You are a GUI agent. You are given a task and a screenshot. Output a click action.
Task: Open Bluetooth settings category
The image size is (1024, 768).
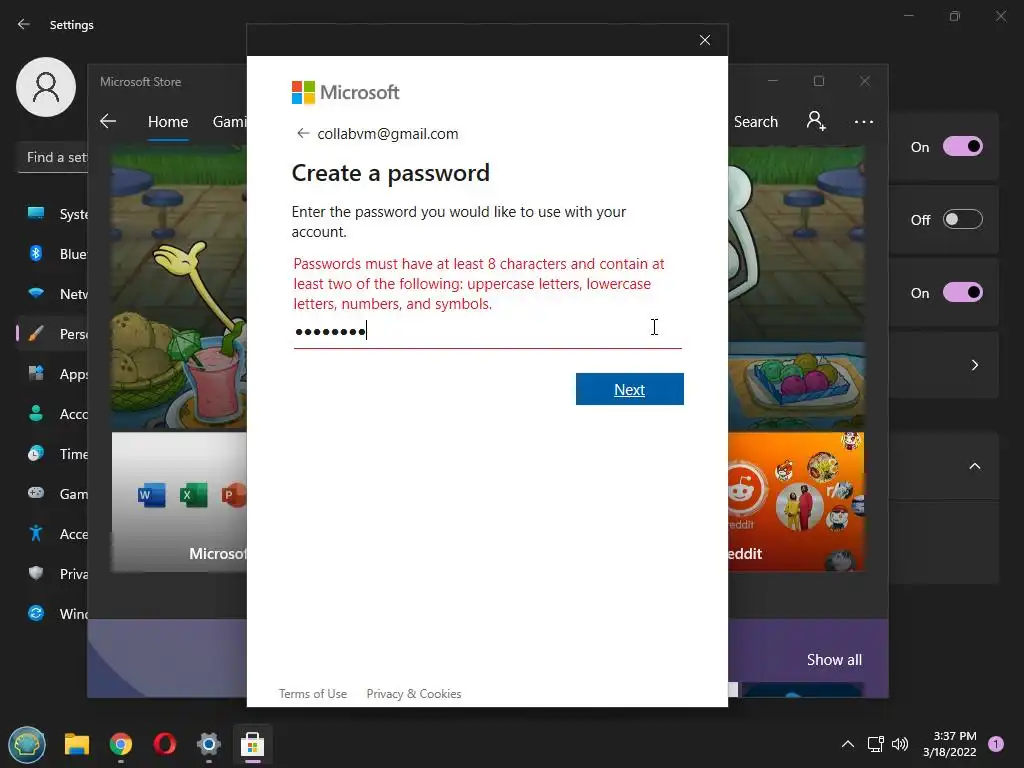coord(54,254)
